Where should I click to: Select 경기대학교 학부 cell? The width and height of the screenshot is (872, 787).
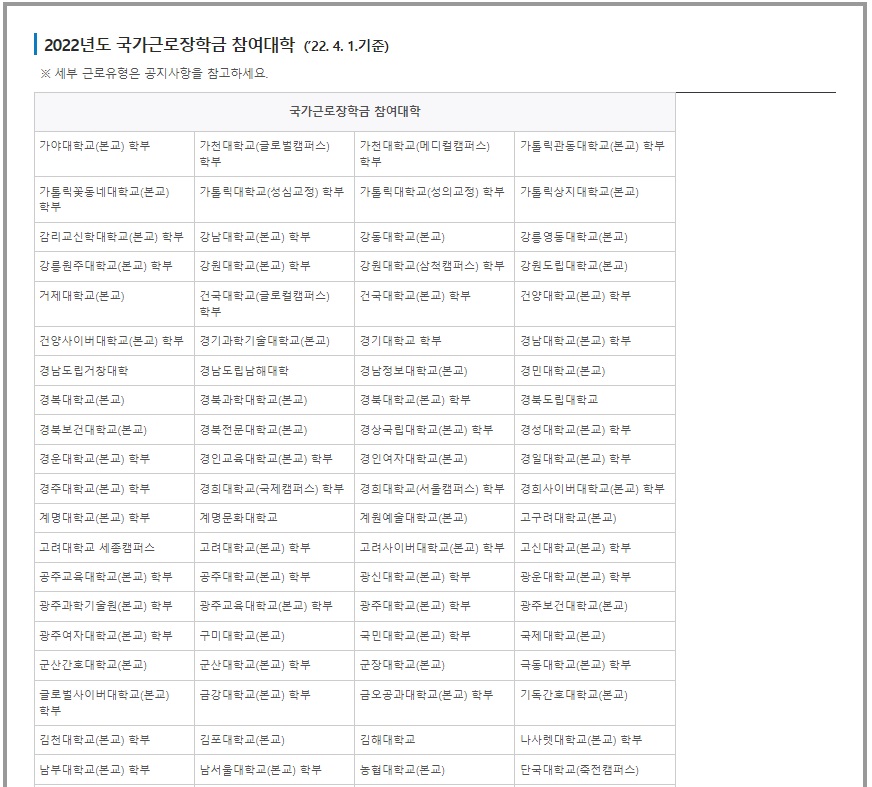pyautogui.click(x=435, y=341)
